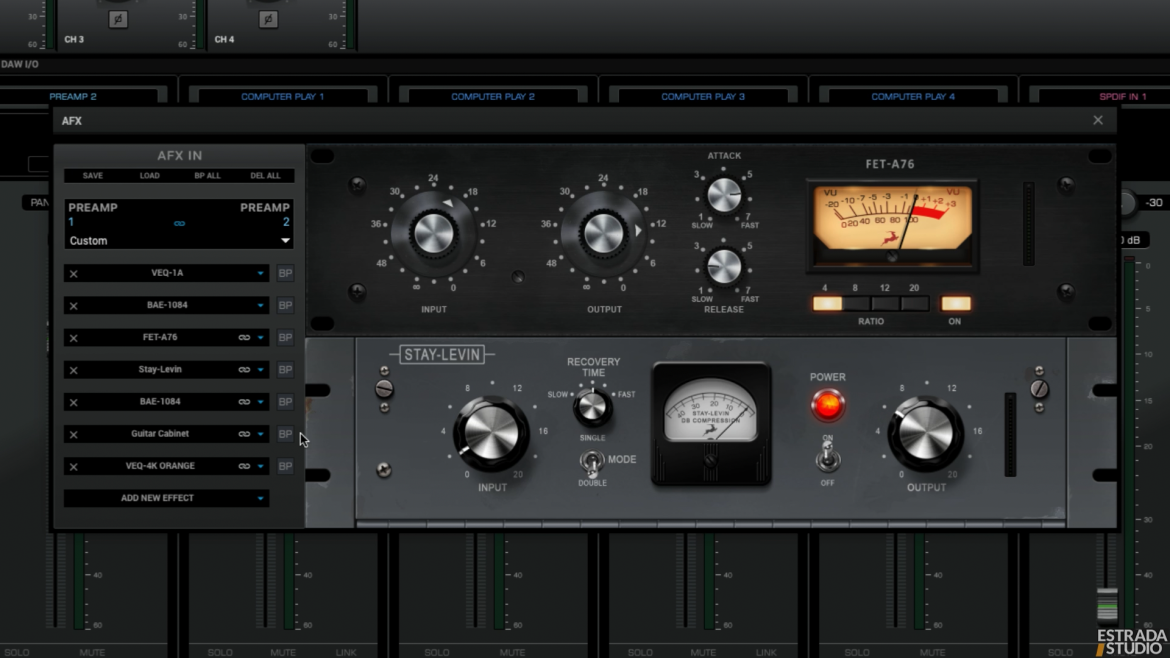Screen dimensions: 1170x658
Task: Bypass the first BAE-1084 effect with BP
Action: (285, 305)
